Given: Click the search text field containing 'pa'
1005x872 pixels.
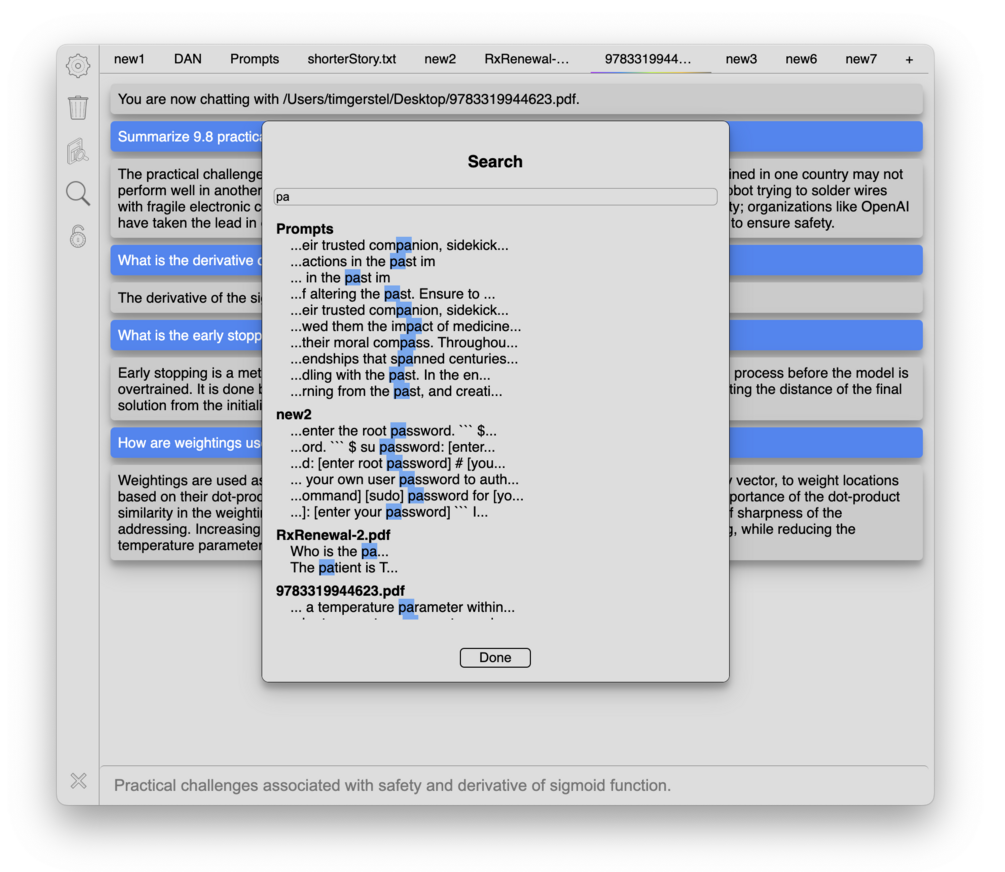Looking at the screenshot, I should (495, 197).
